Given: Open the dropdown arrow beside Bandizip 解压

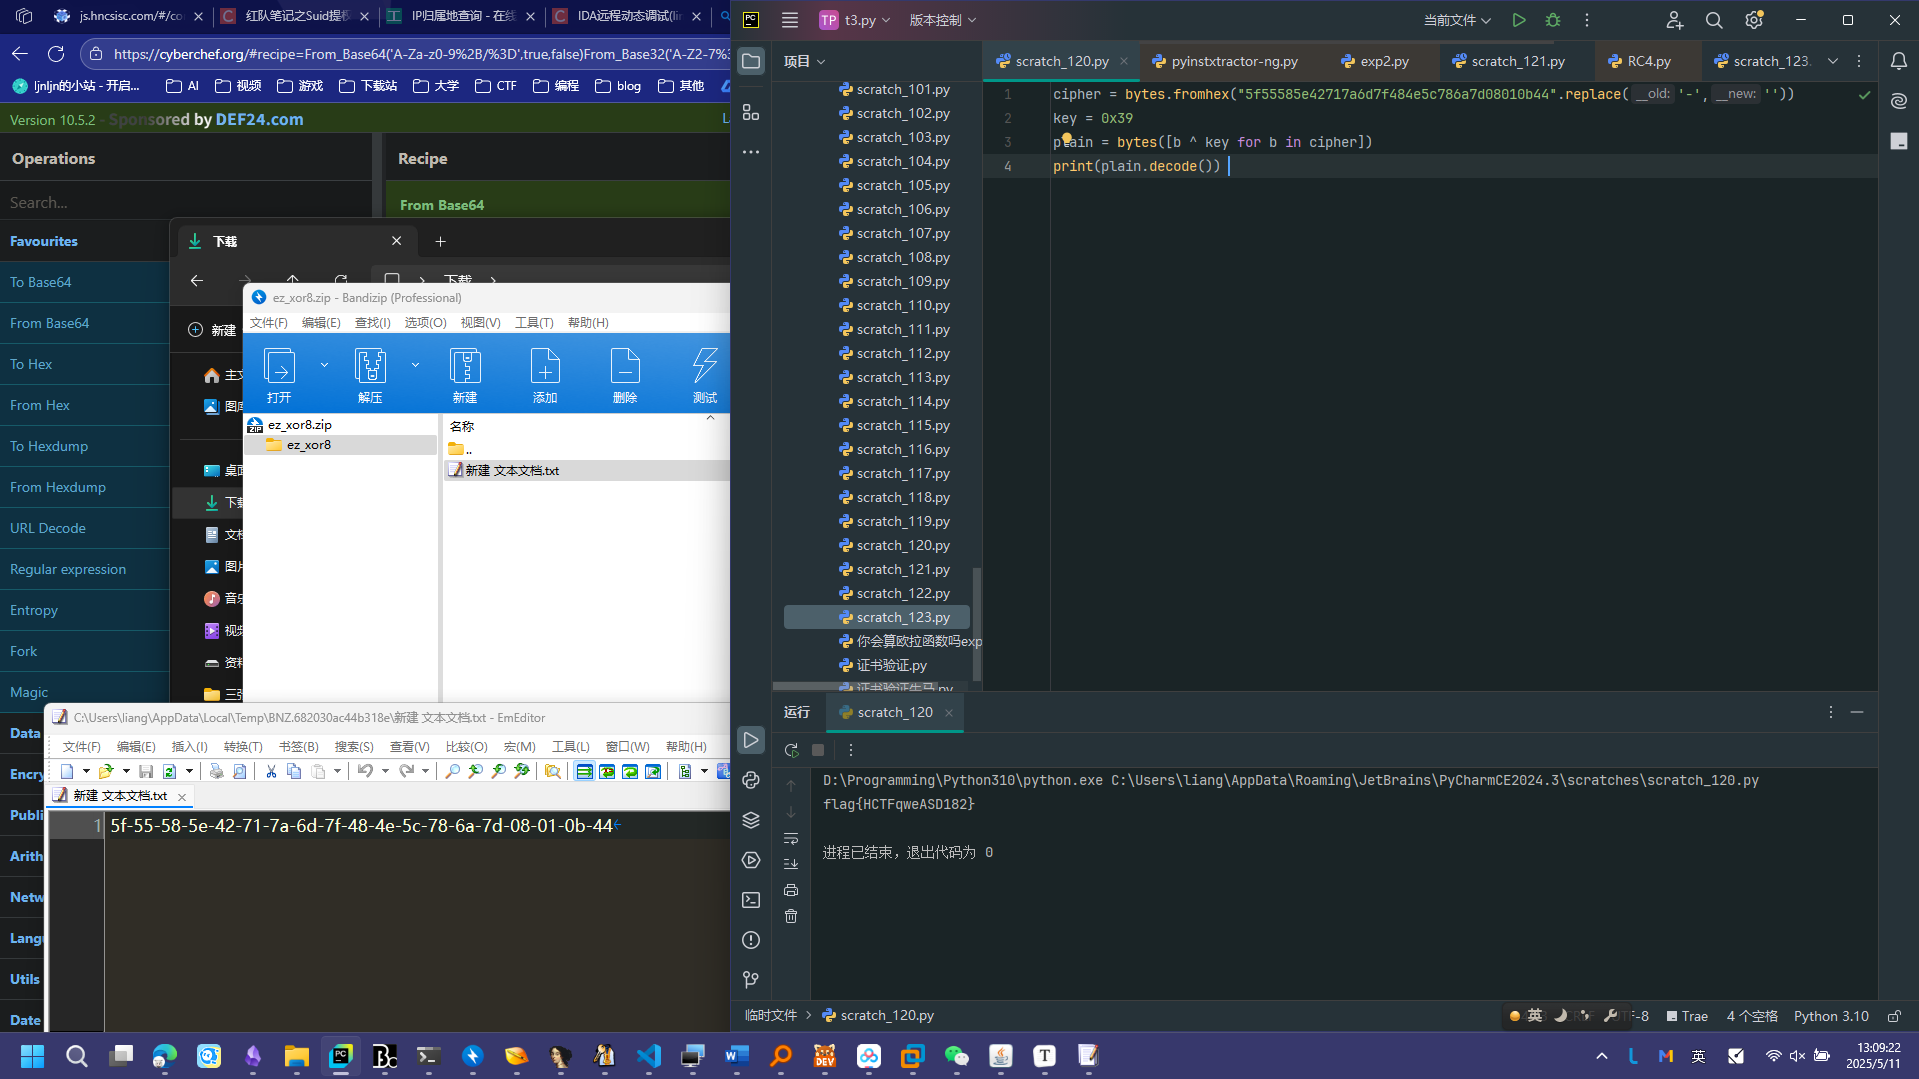Looking at the screenshot, I should [x=415, y=365].
